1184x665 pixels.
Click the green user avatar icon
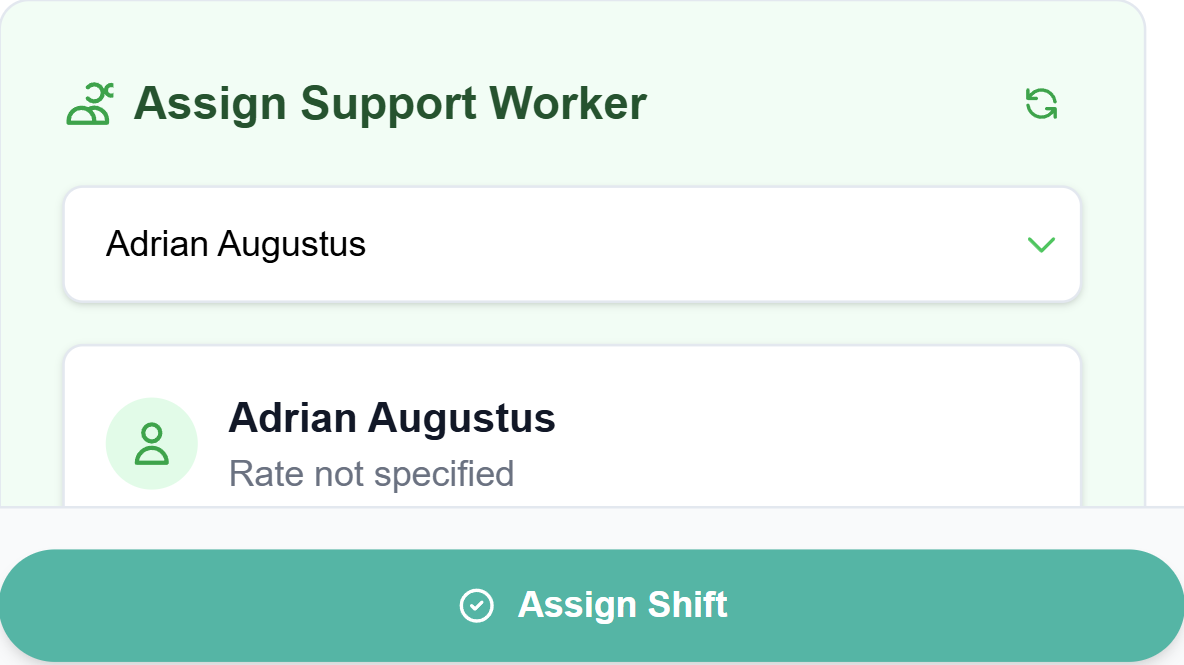tap(152, 444)
